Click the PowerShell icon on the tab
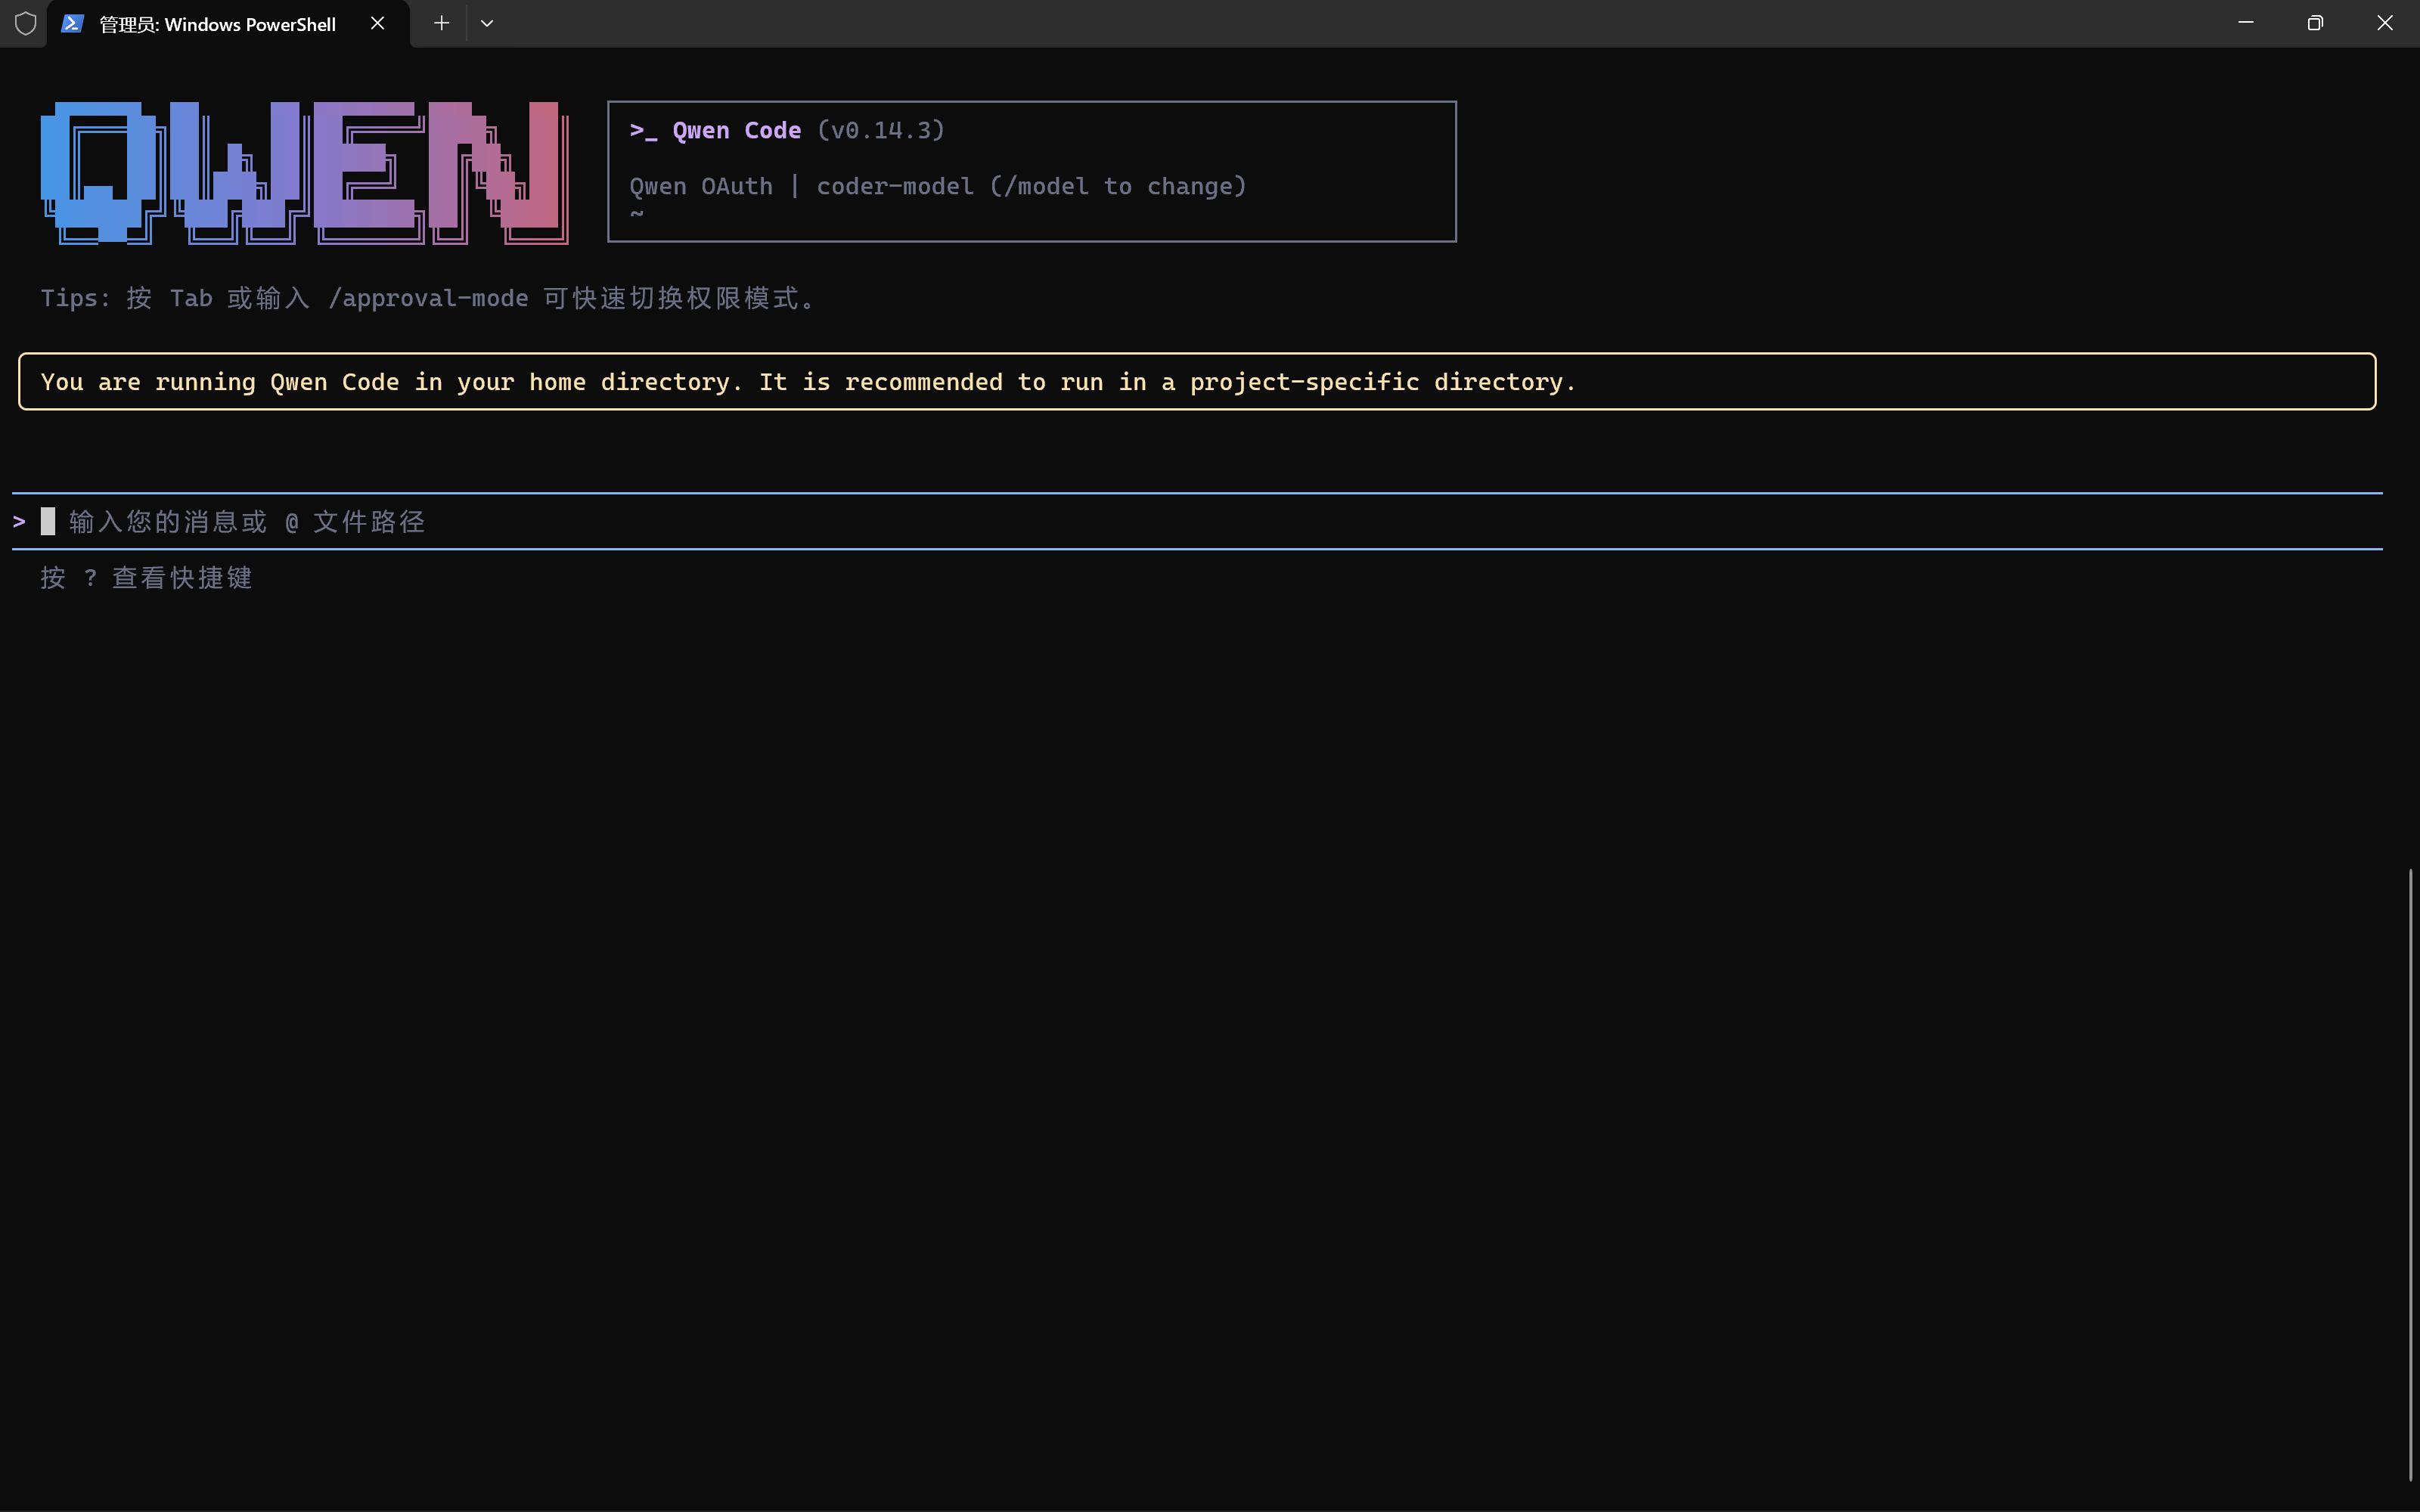 [72, 23]
